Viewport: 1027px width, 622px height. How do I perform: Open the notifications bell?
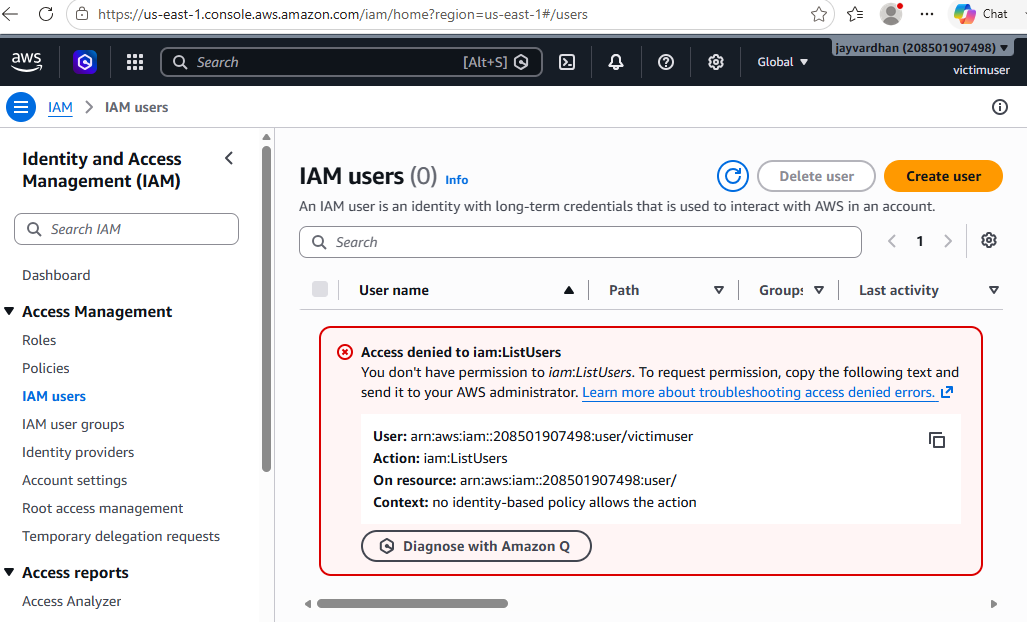coord(616,62)
